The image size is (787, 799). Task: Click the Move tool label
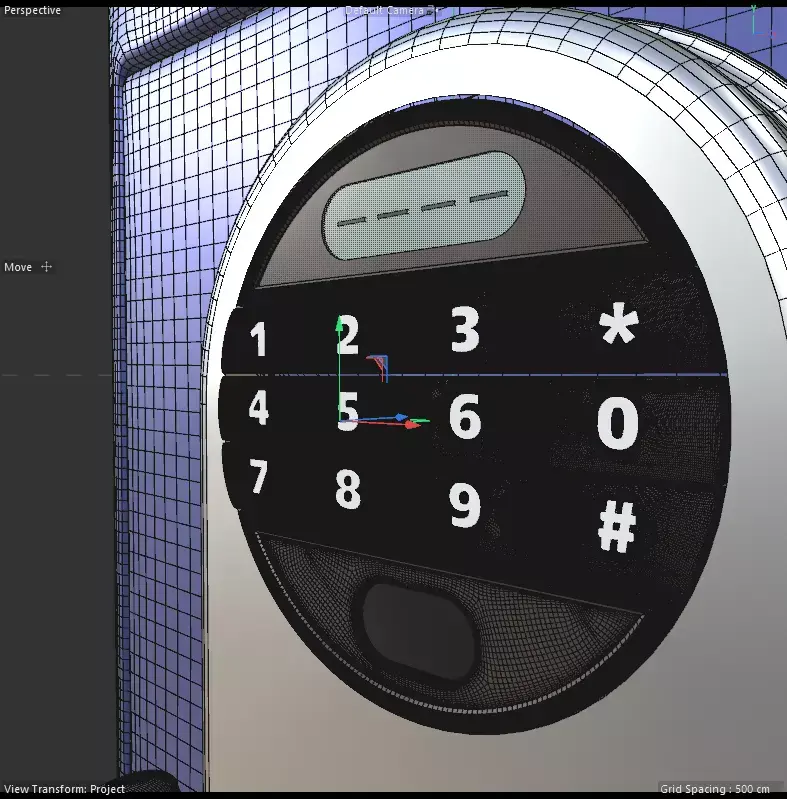(18, 267)
